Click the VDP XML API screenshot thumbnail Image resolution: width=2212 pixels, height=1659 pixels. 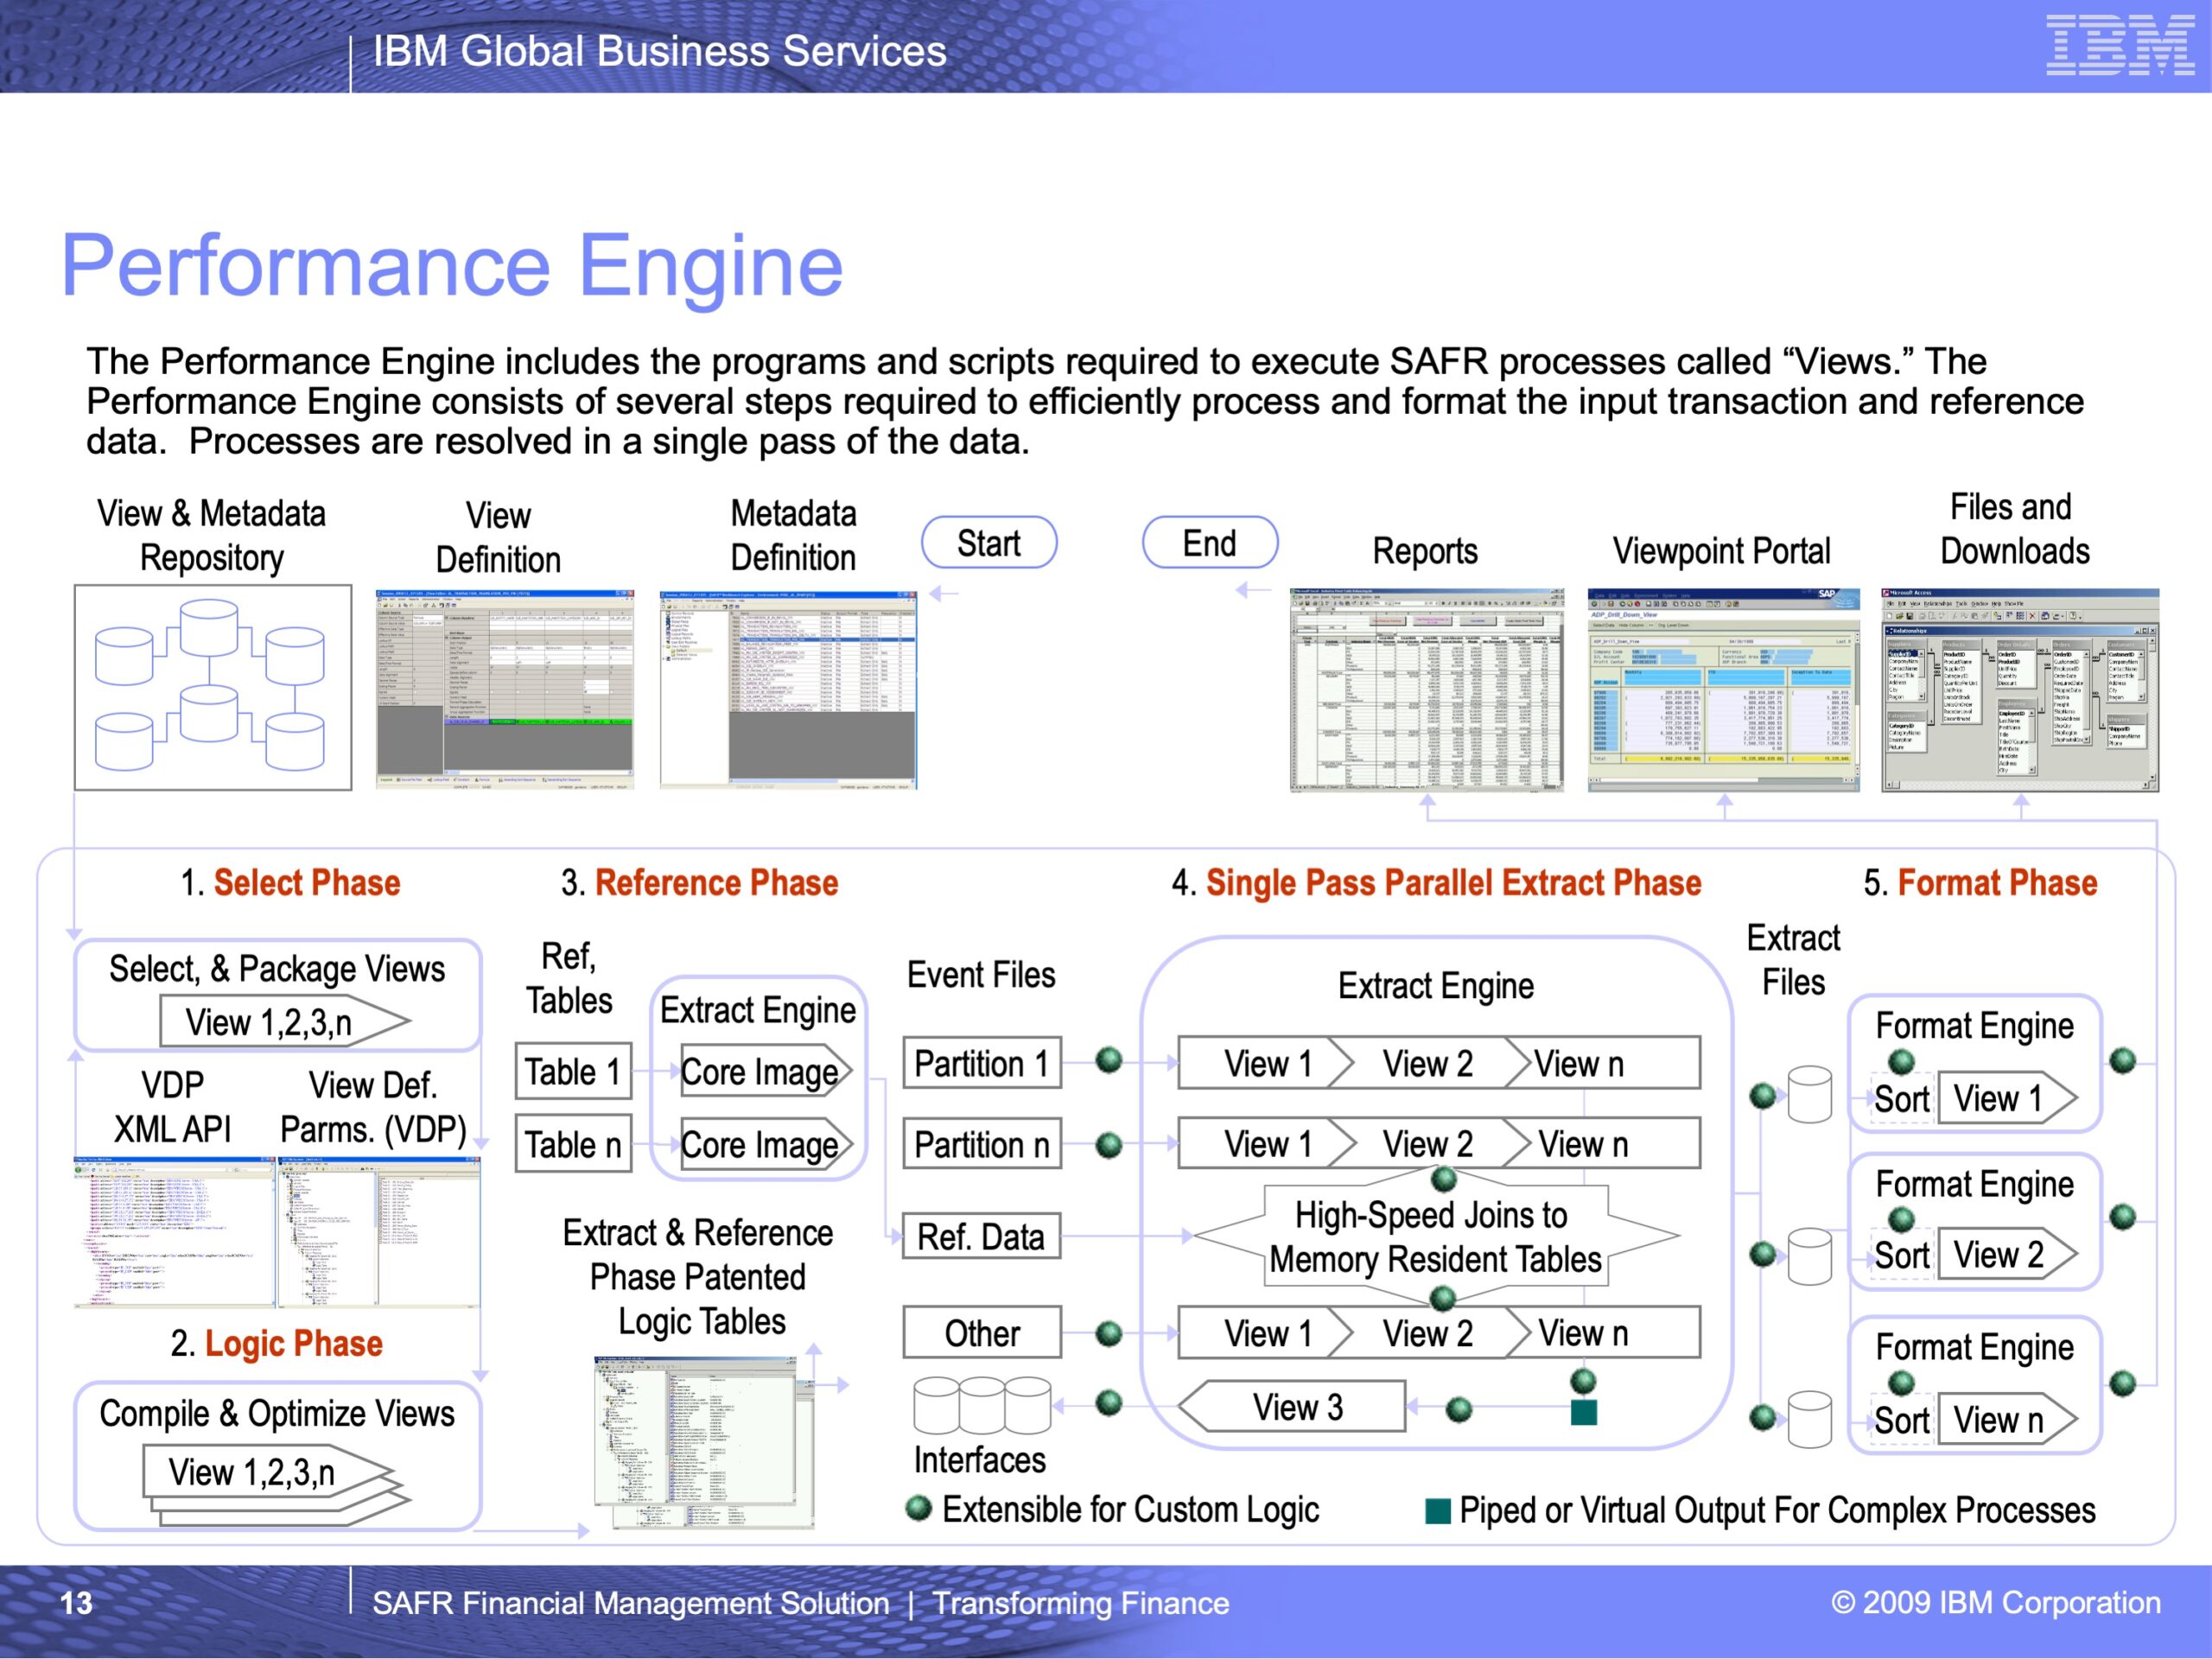(174, 1233)
